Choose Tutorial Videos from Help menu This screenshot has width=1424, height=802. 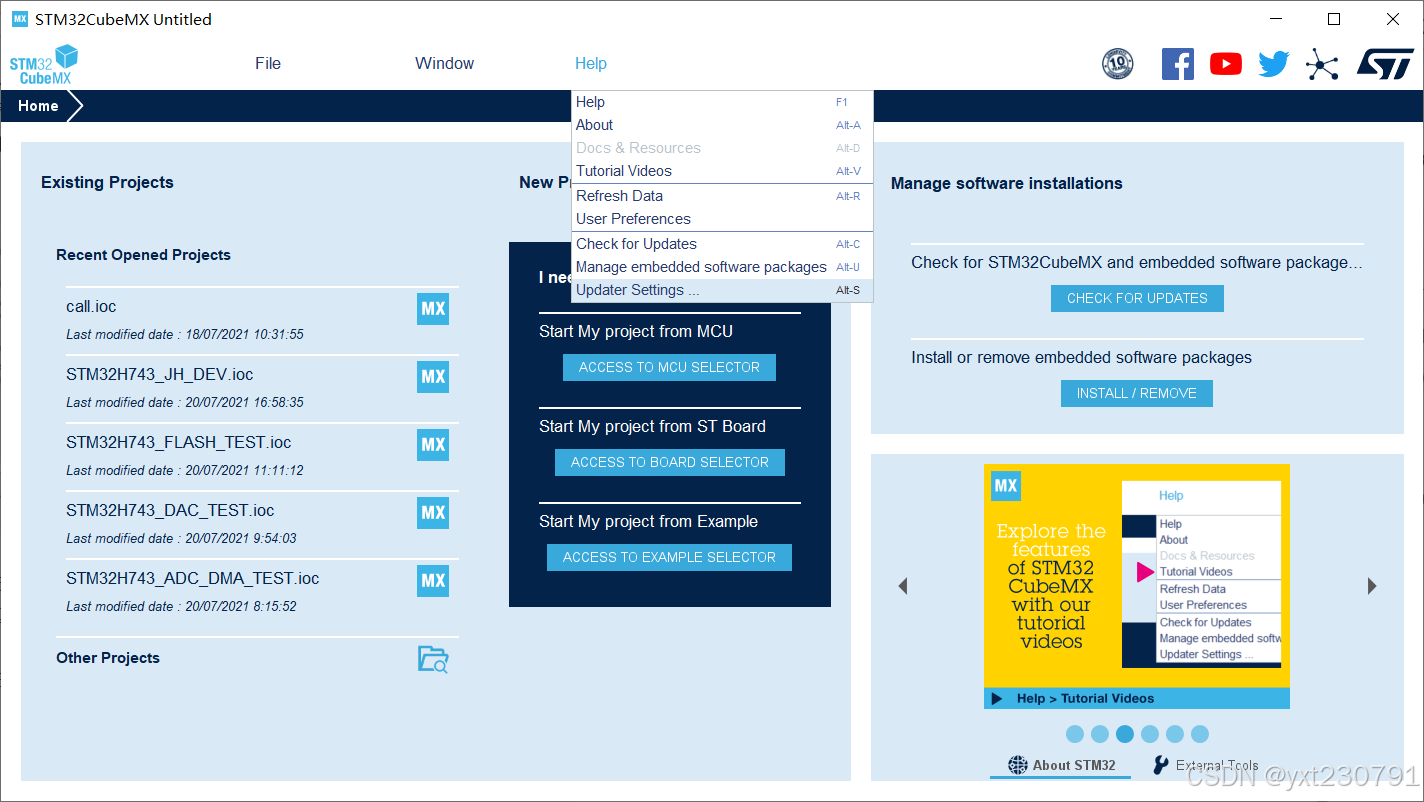pyautogui.click(x=722, y=171)
